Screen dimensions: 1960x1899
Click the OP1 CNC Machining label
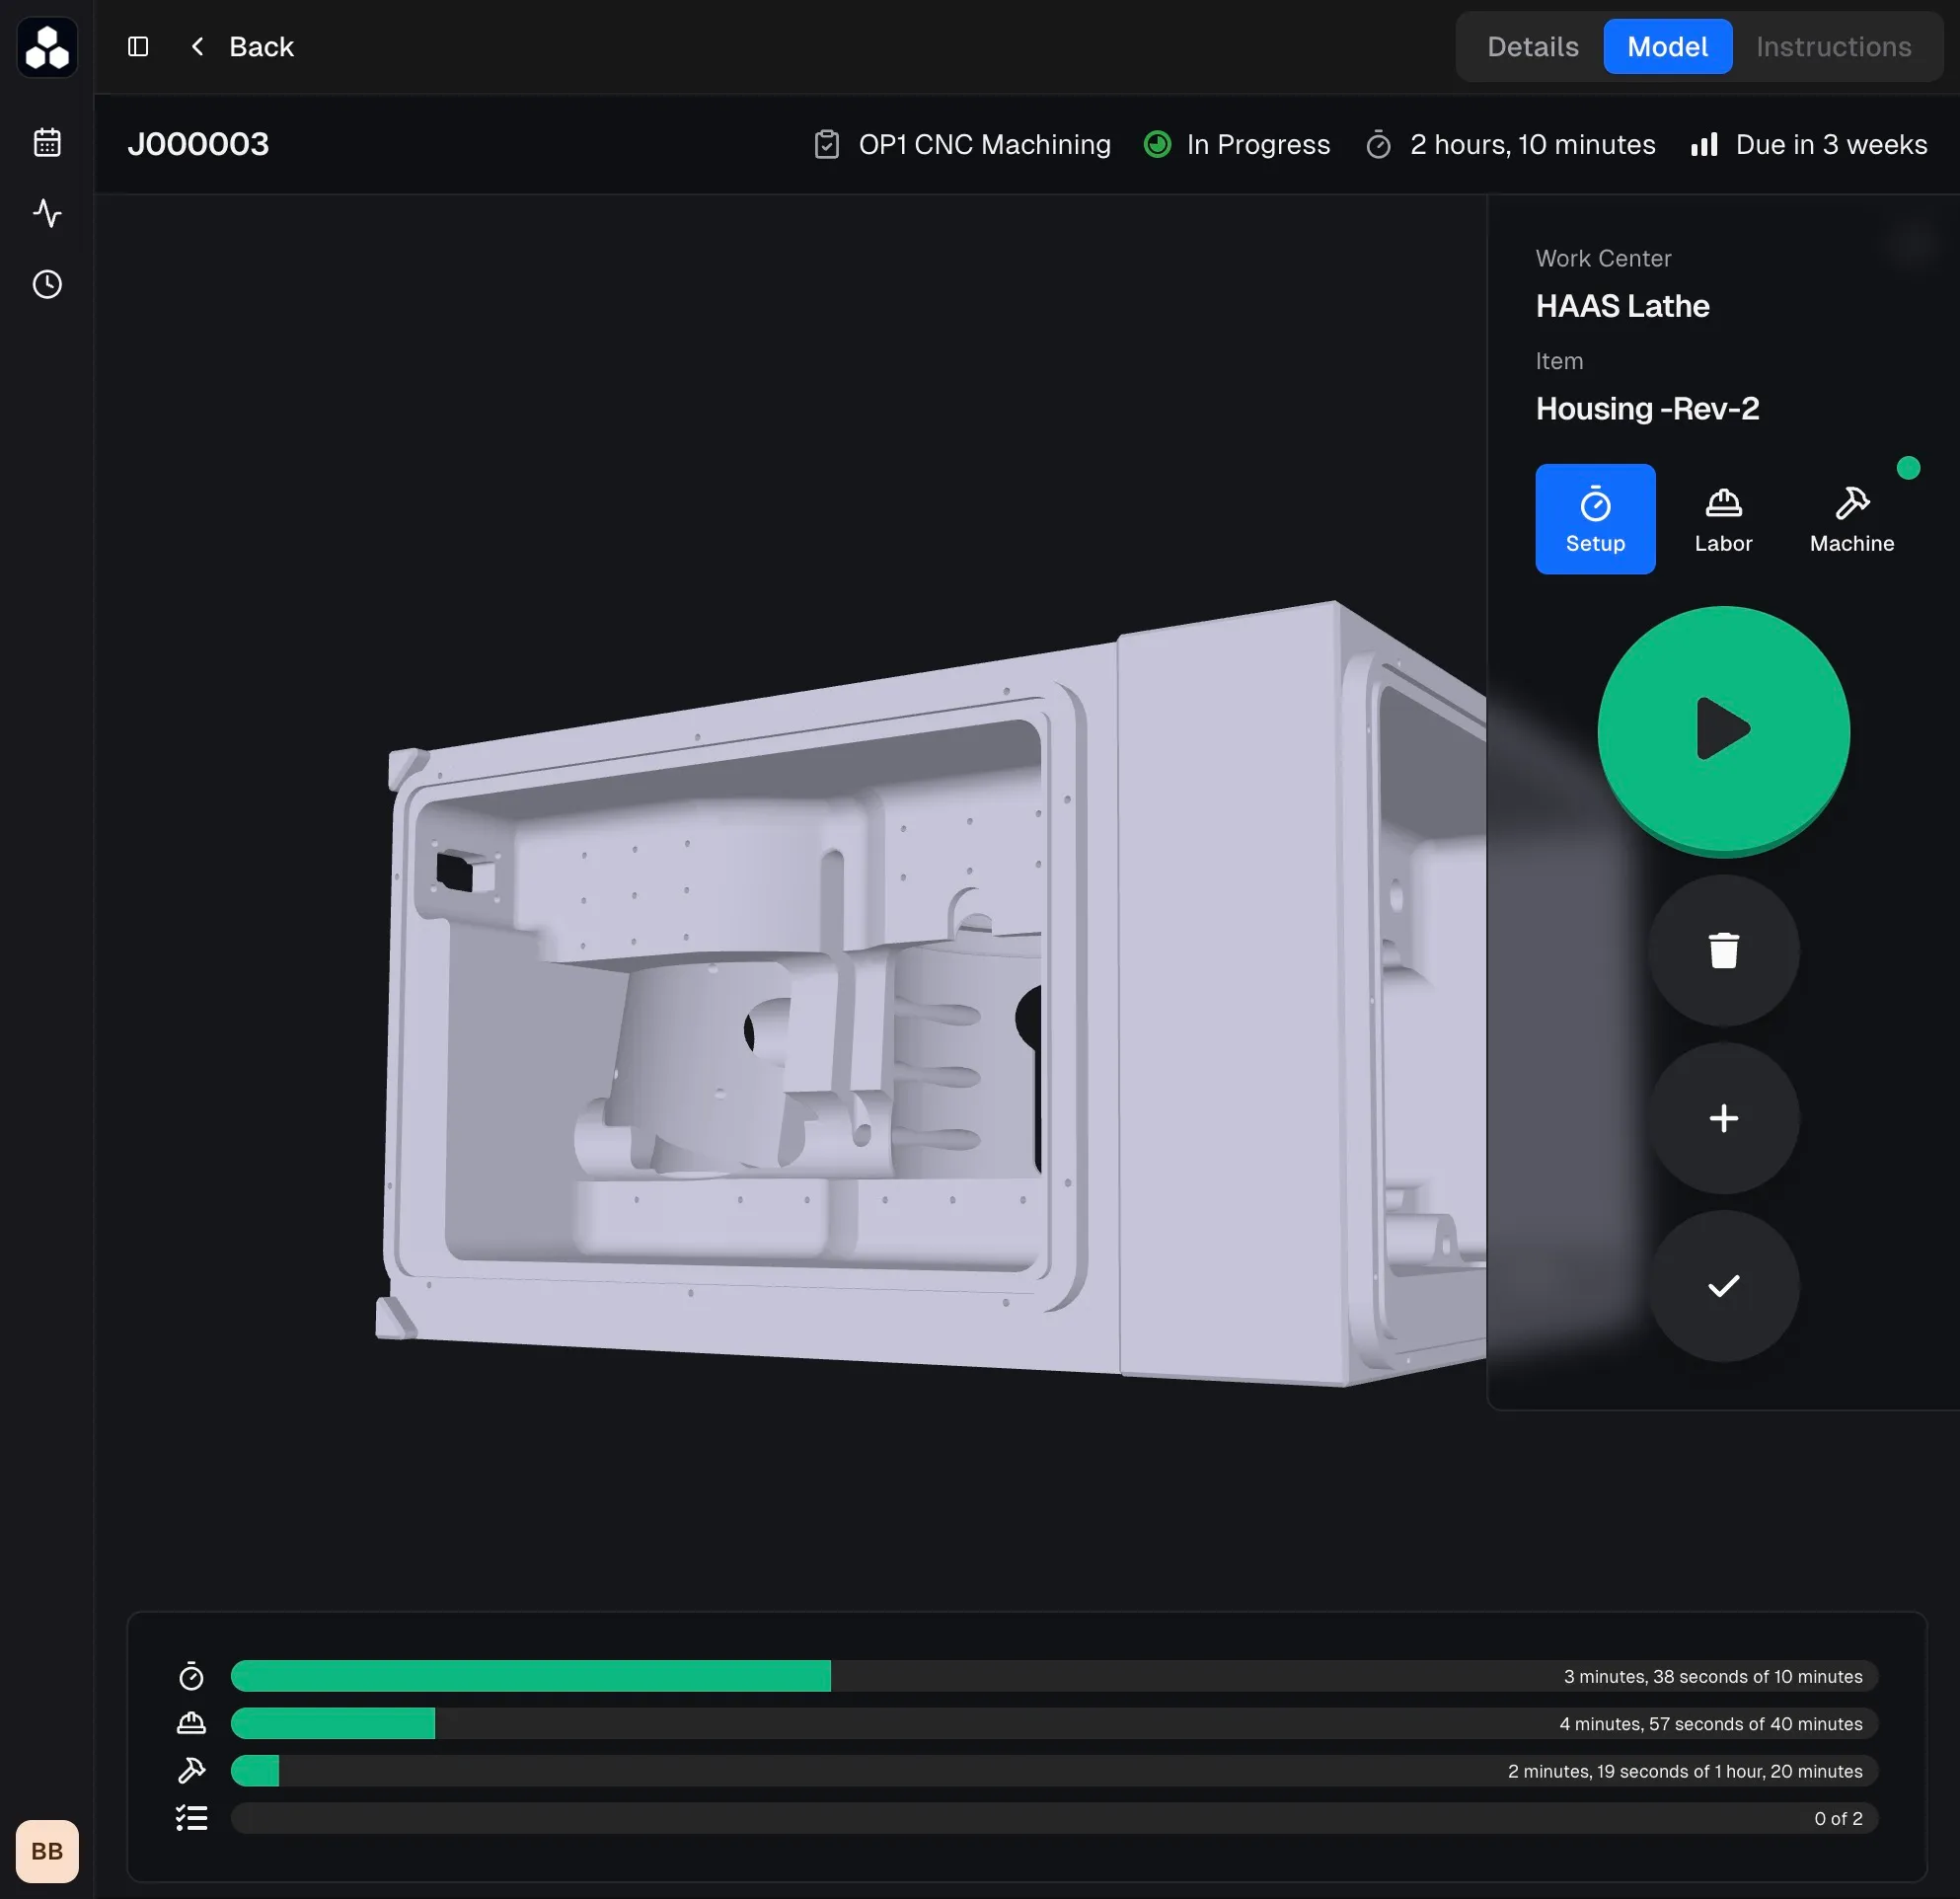(984, 145)
